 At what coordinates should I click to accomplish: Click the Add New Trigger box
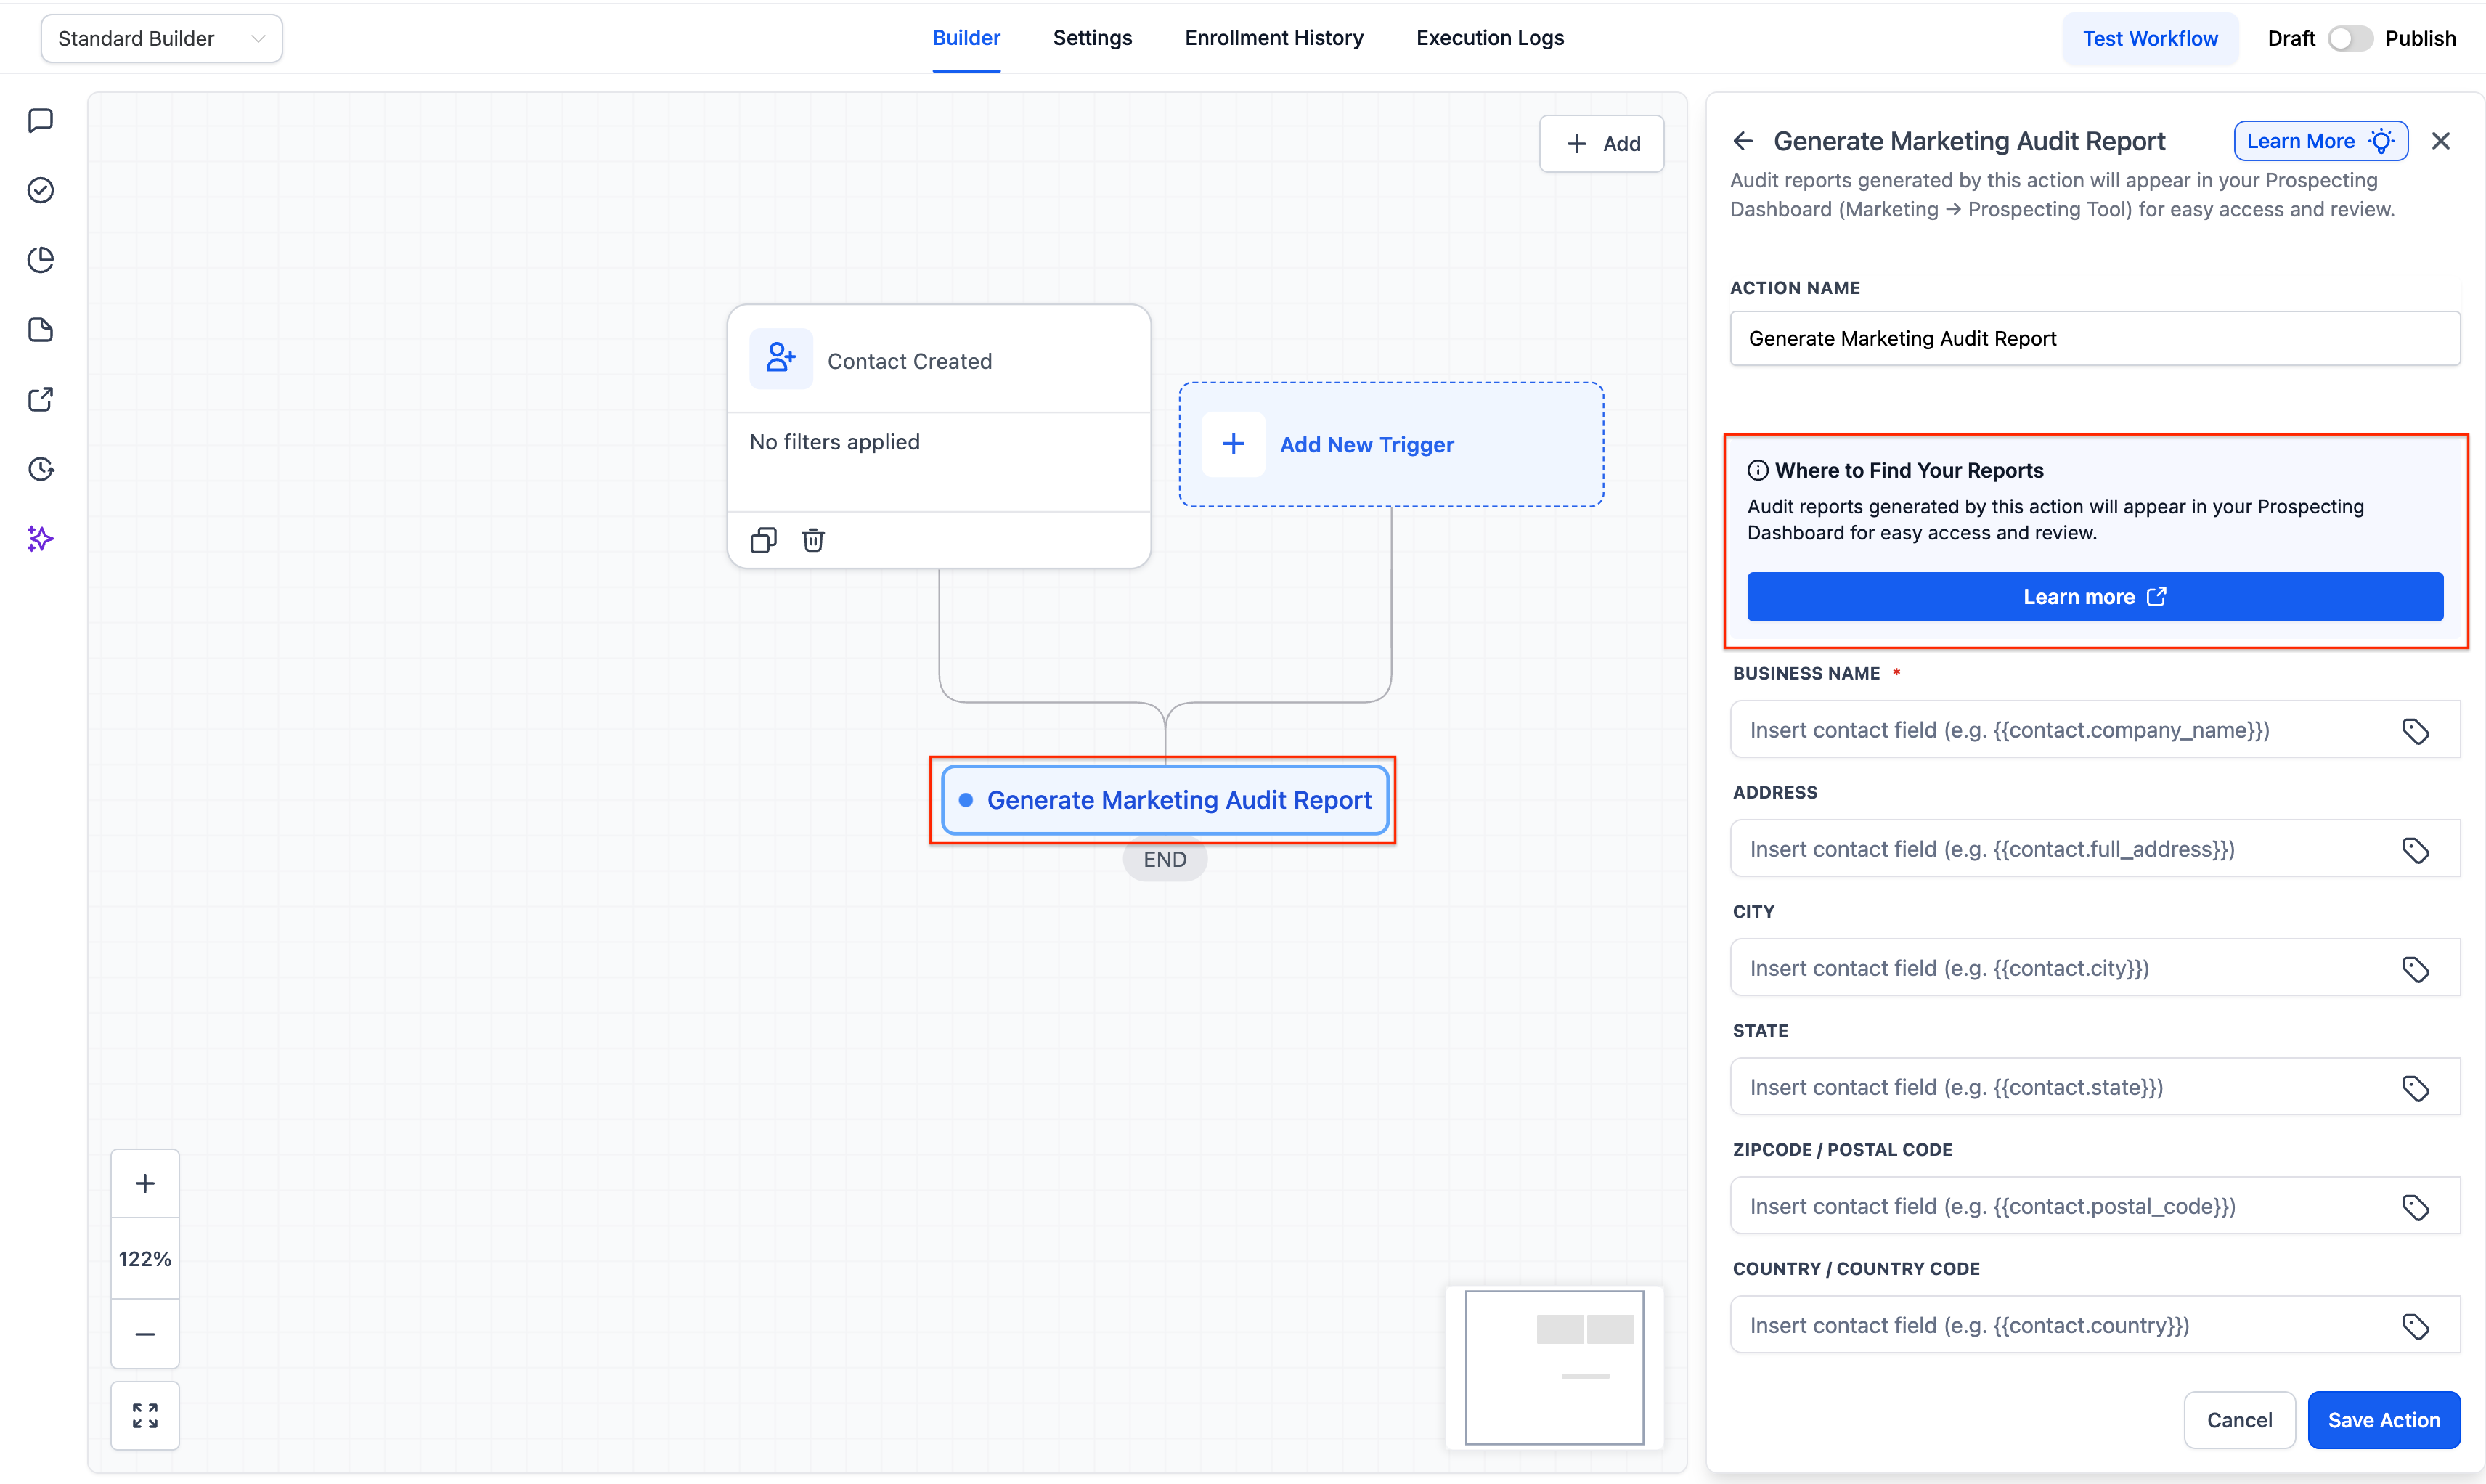click(x=1391, y=444)
